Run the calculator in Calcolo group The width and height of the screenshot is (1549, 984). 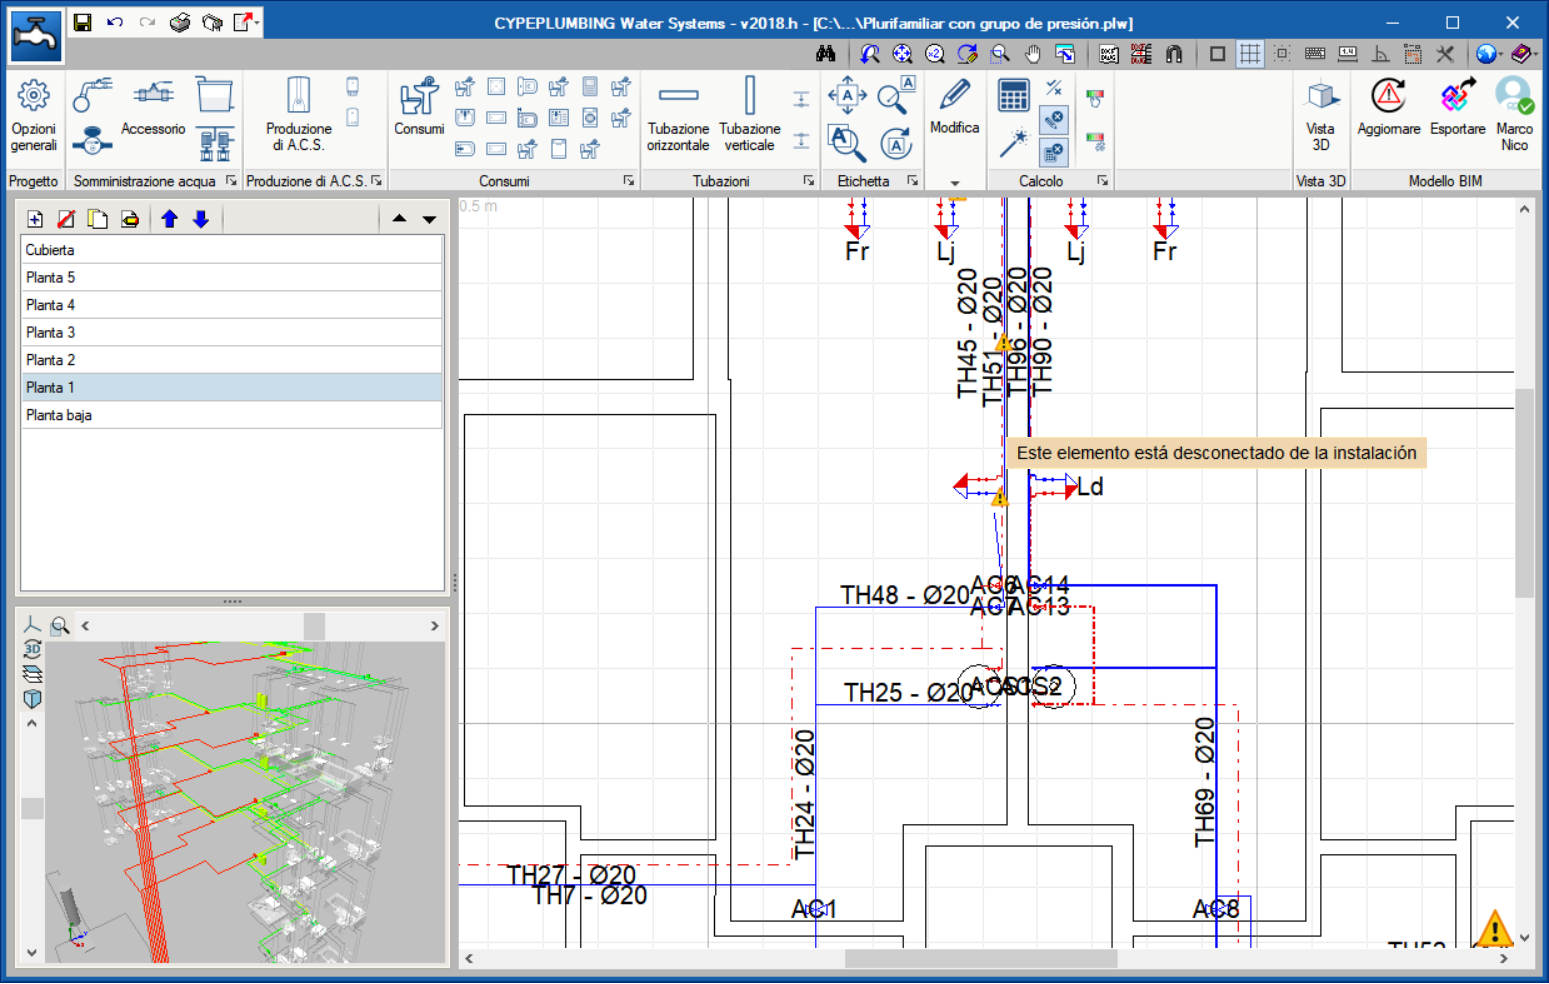1013,96
